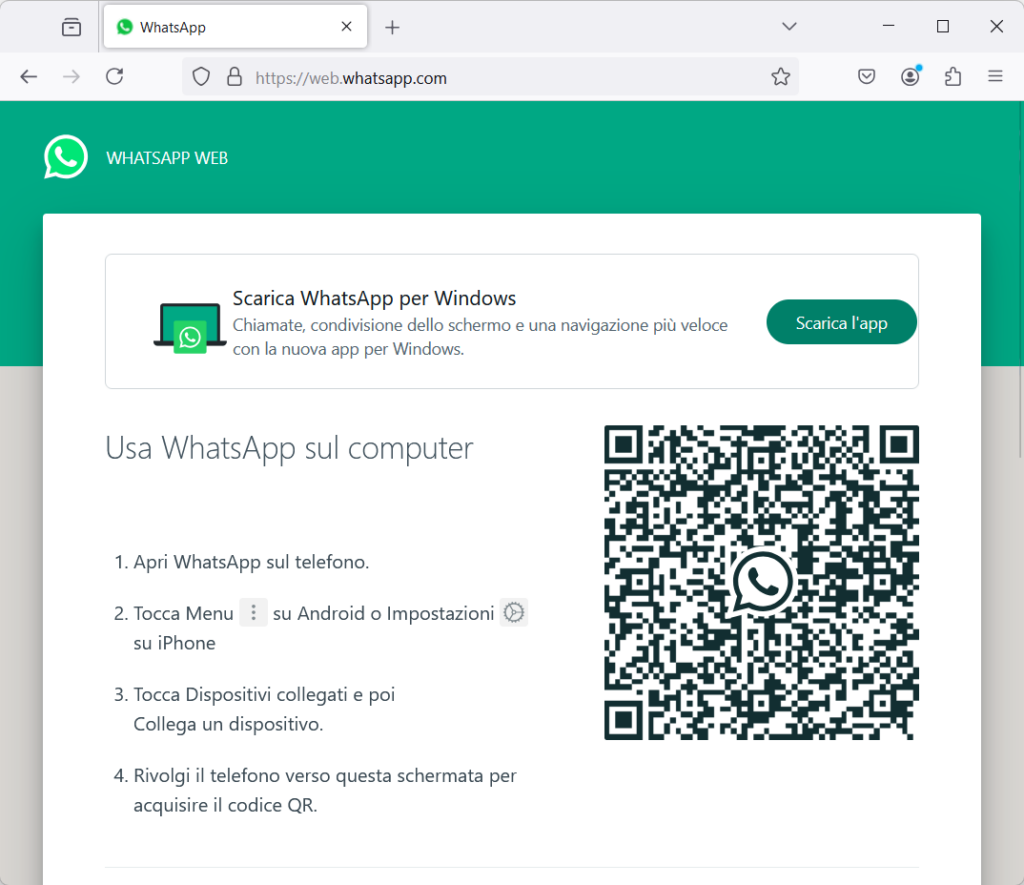
Task: Click the Windows laptop WhatsApp icon
Action: coord(190,327)
